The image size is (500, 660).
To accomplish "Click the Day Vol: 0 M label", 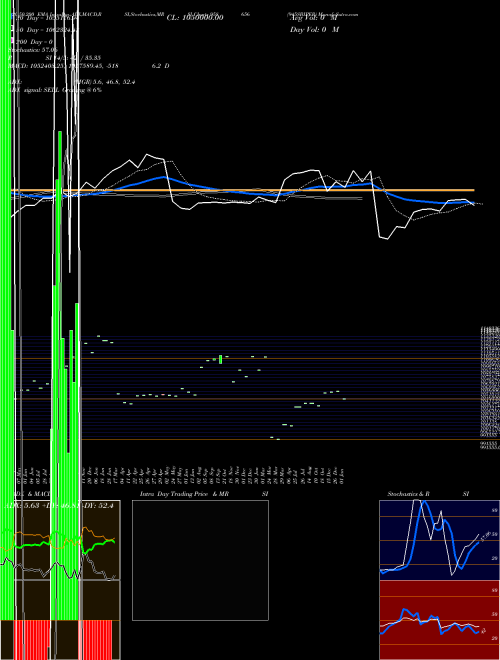I will click(314, 29).
